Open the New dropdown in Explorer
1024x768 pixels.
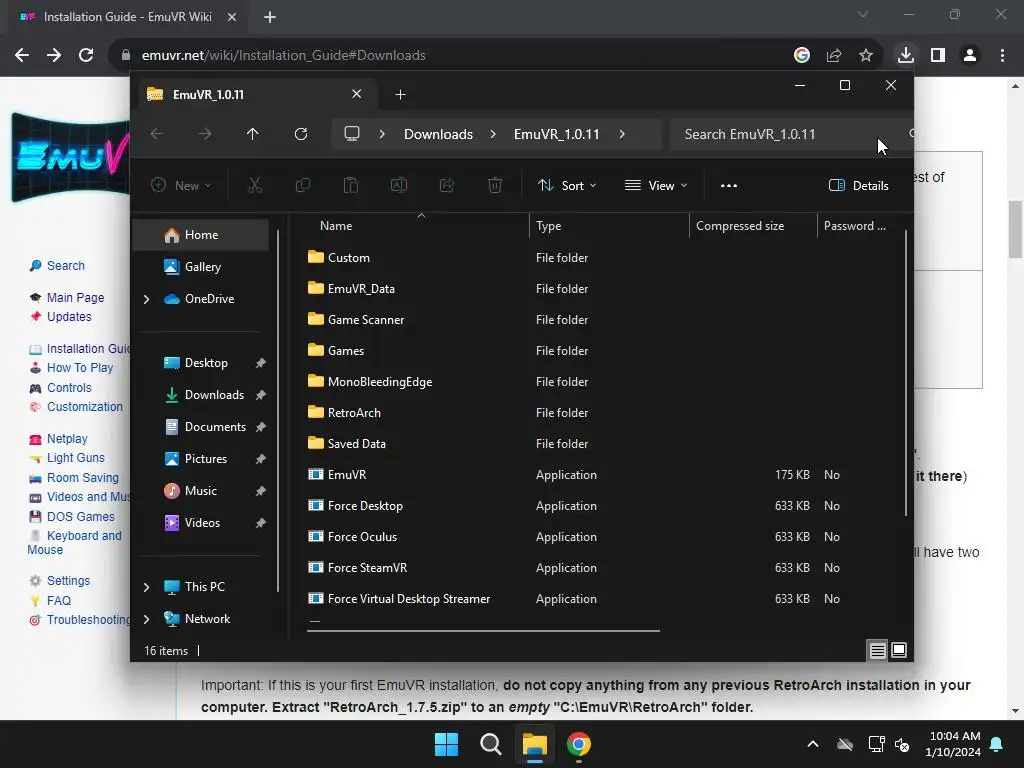[x=182, y=185]
